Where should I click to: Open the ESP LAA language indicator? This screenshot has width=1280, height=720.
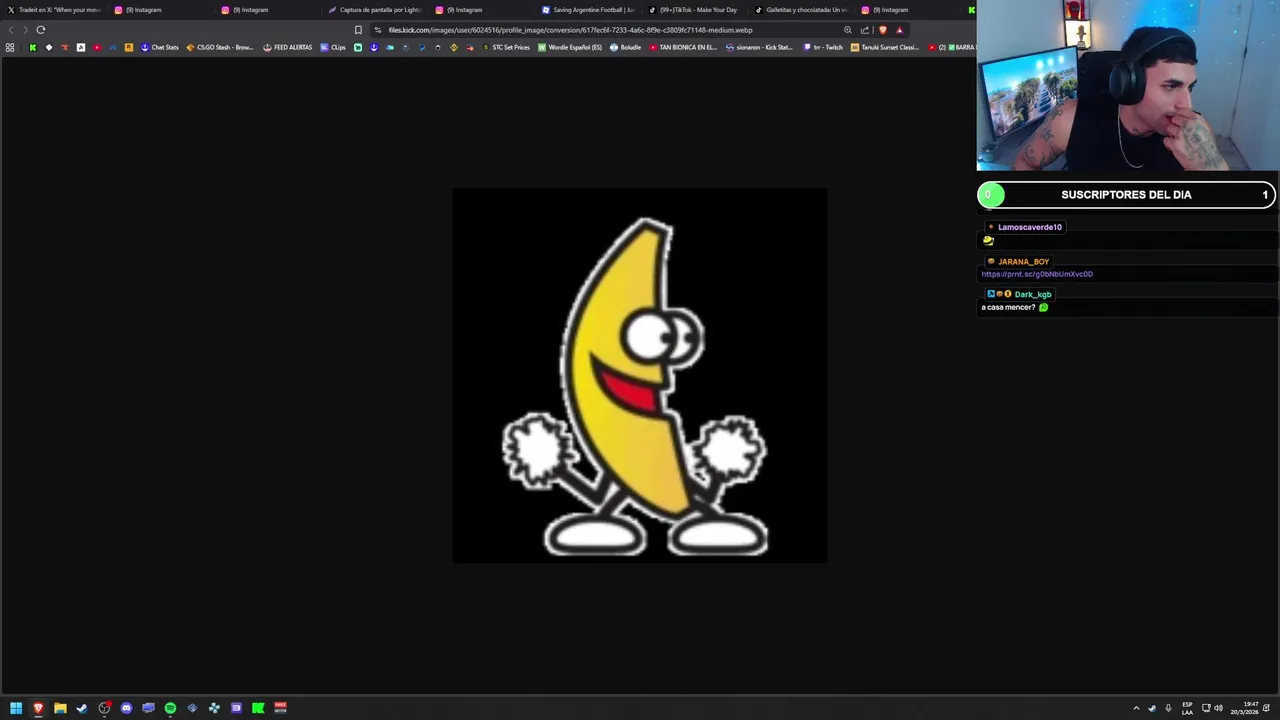(1187, 708)
